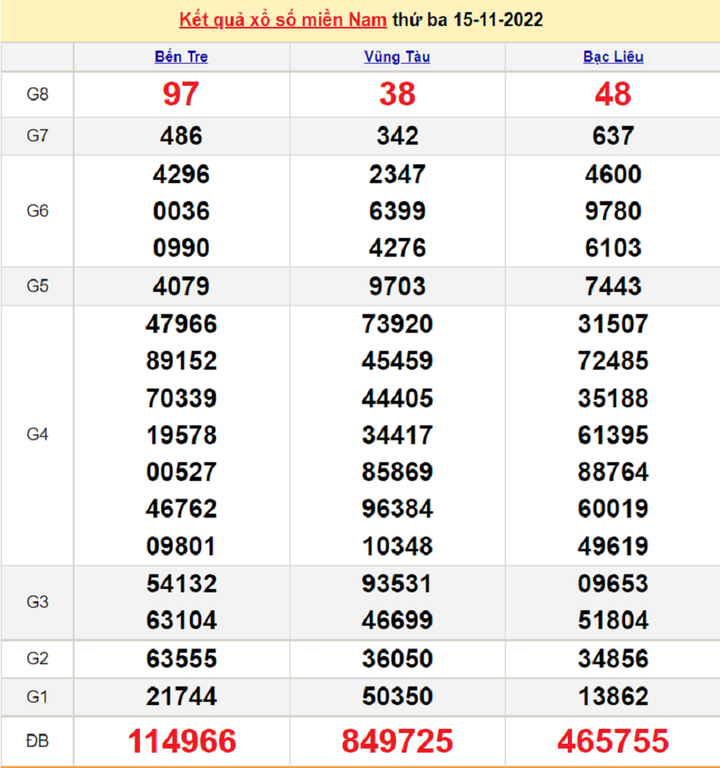The image size is (720, 768).
Task: Click the Bạc Liêu G8 number 48
Action: pos(613,94)
